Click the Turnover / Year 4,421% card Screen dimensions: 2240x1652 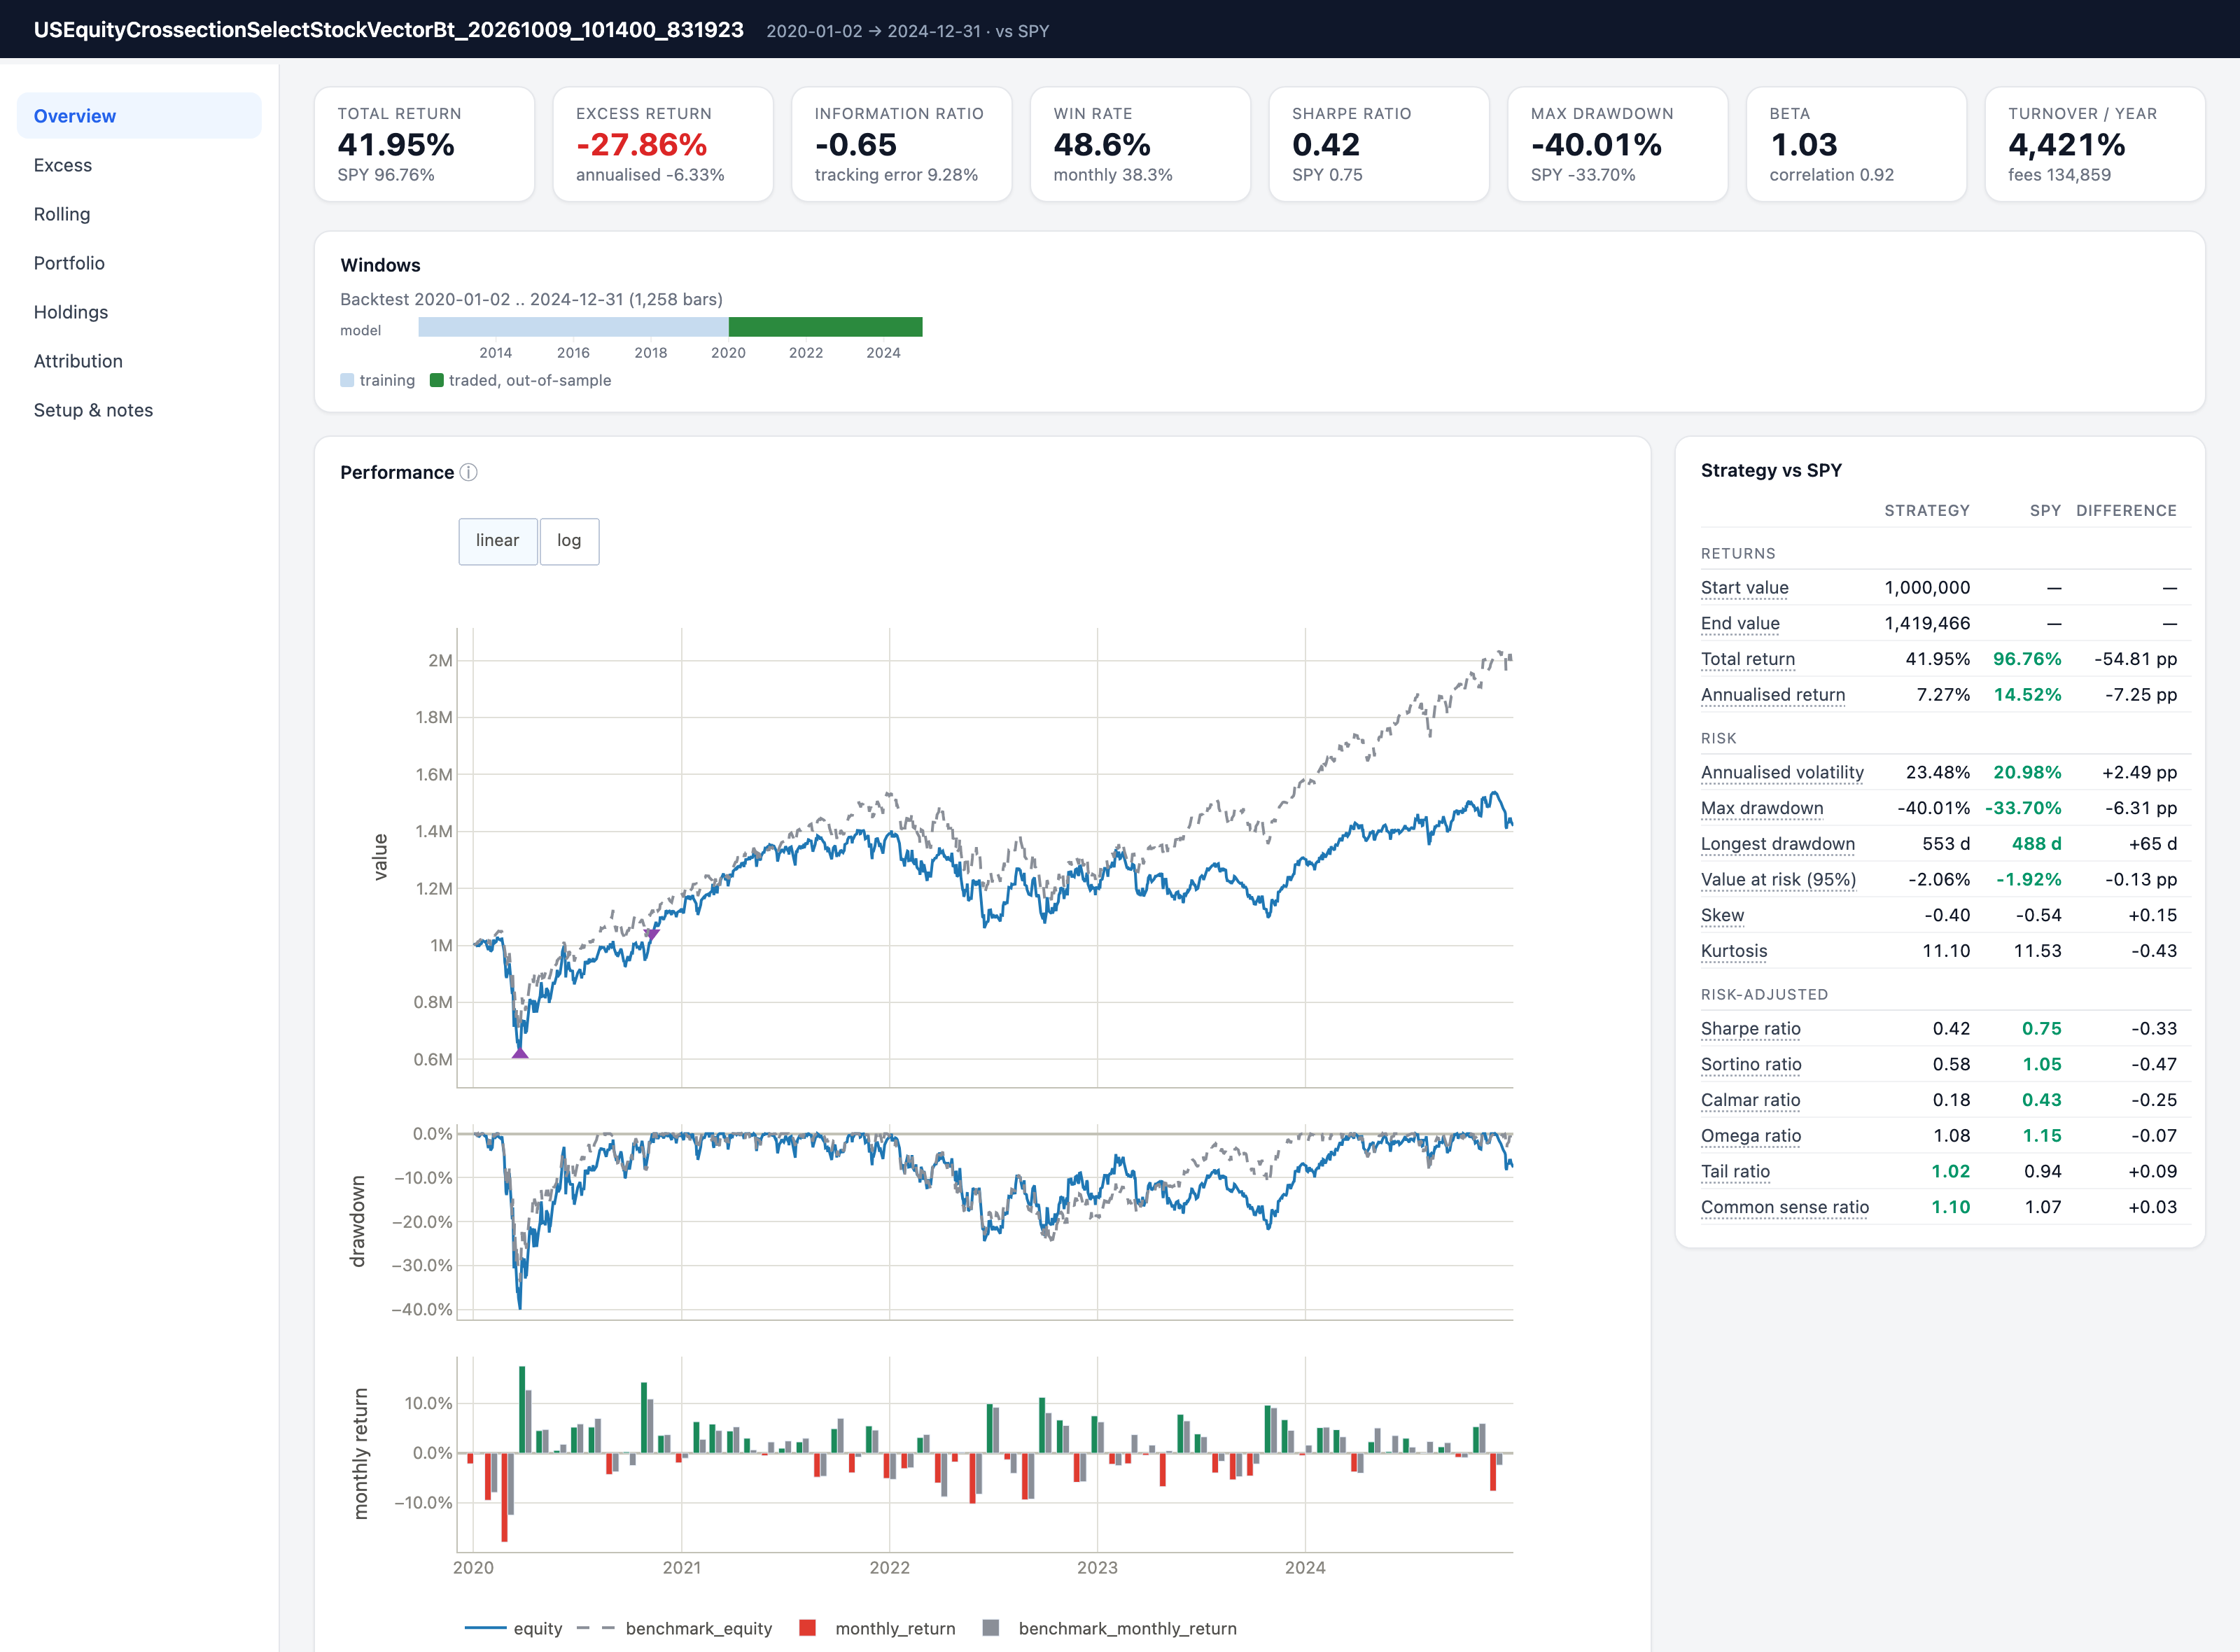point(2095,144)
